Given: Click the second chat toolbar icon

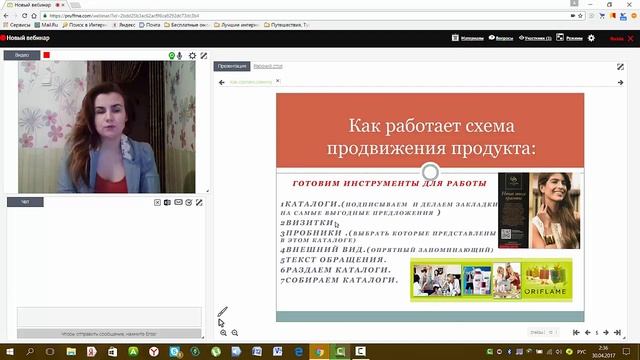Looking at the screenshot, I should [167, 202].
